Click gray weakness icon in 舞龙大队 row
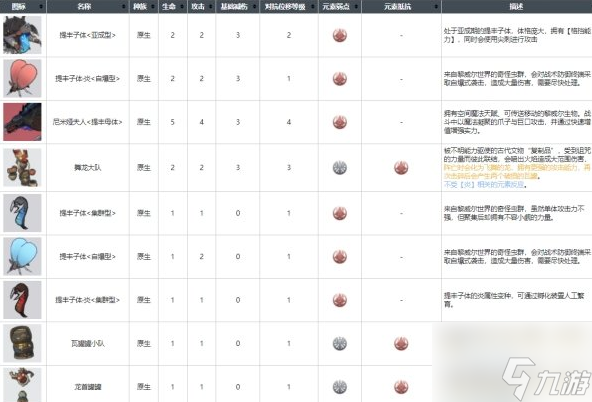The image size is (592, 402). coord(340,168)
